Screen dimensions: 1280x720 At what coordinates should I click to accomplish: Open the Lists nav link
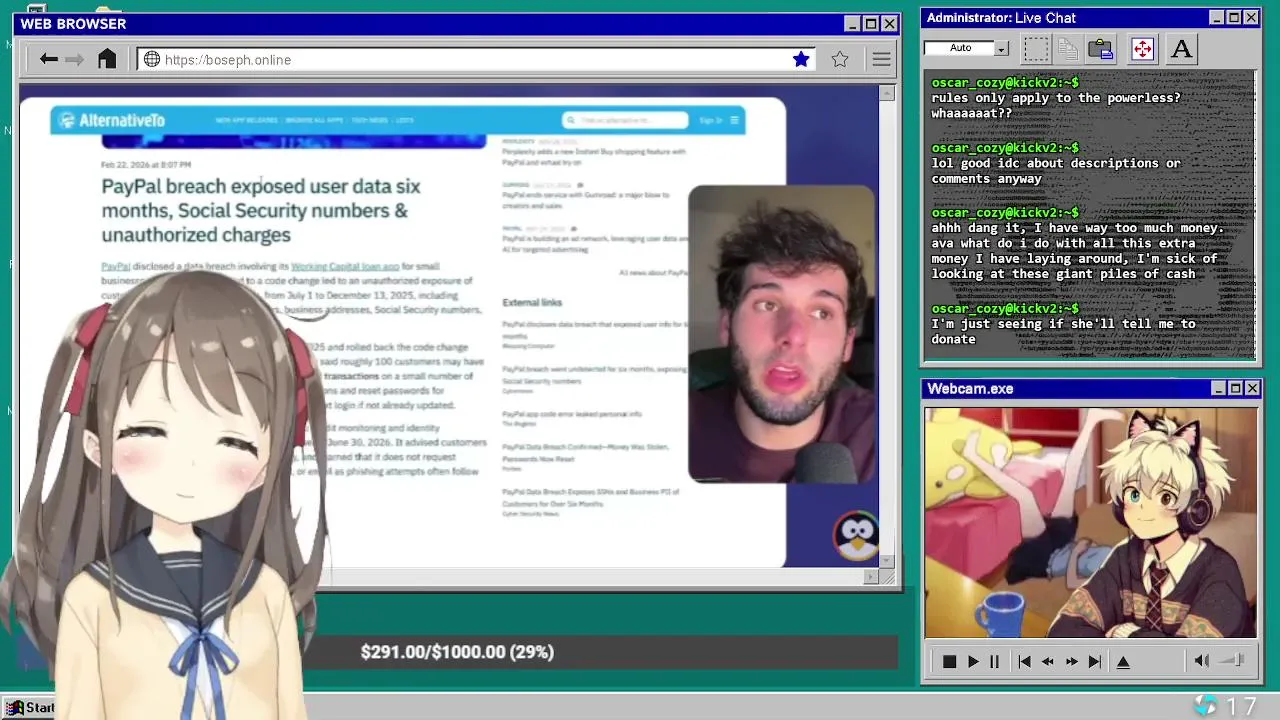pos(404,120)
